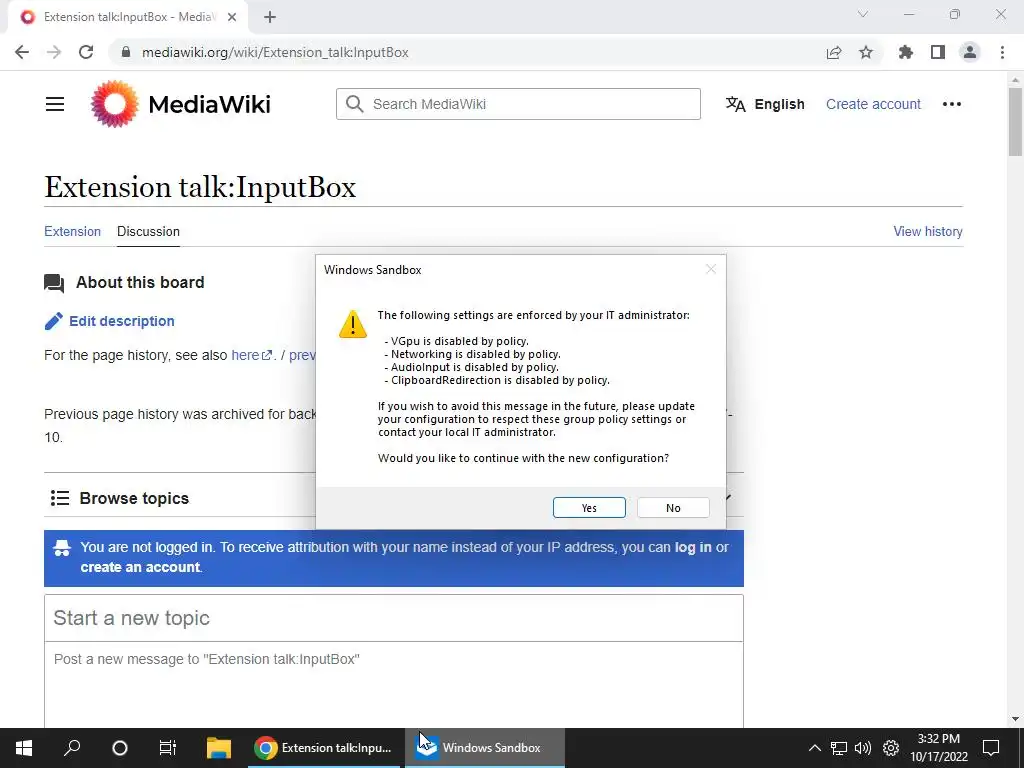The width and height of the screenshot is (1024, 768).
Task: Click the Browse topics list icon
Action: coord(60,498)
